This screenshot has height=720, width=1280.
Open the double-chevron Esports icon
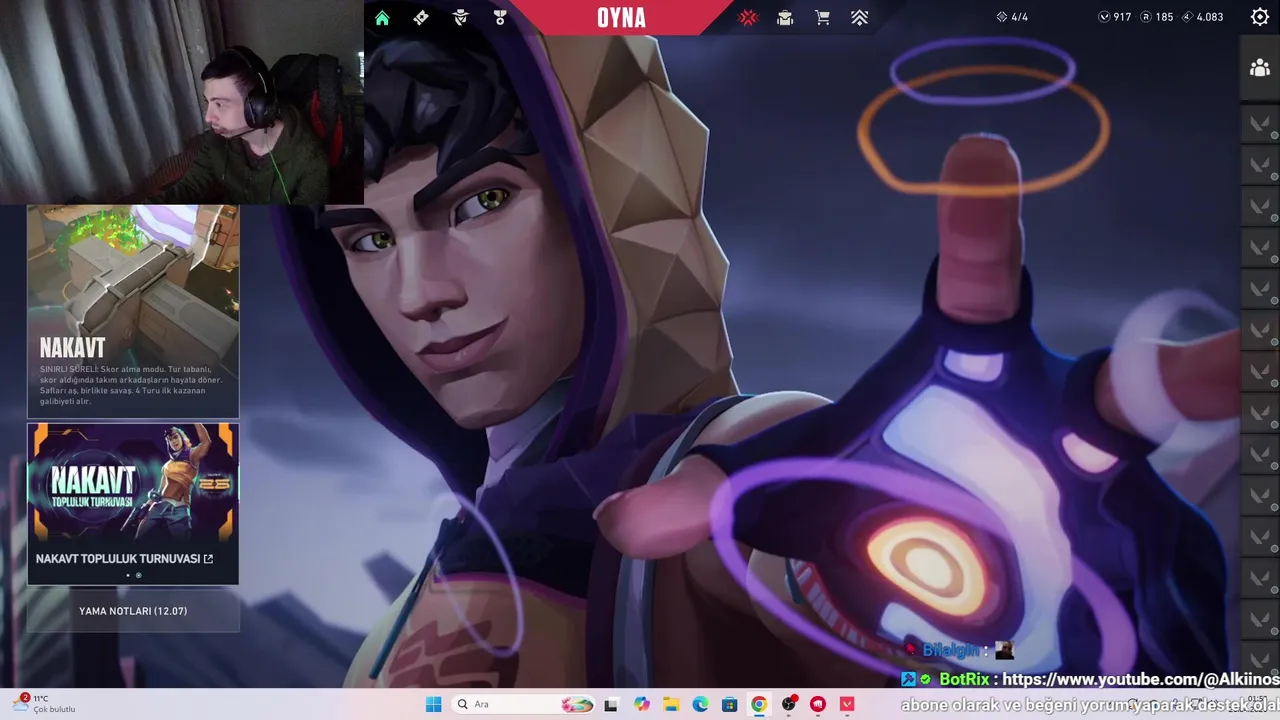coord(859,17)
